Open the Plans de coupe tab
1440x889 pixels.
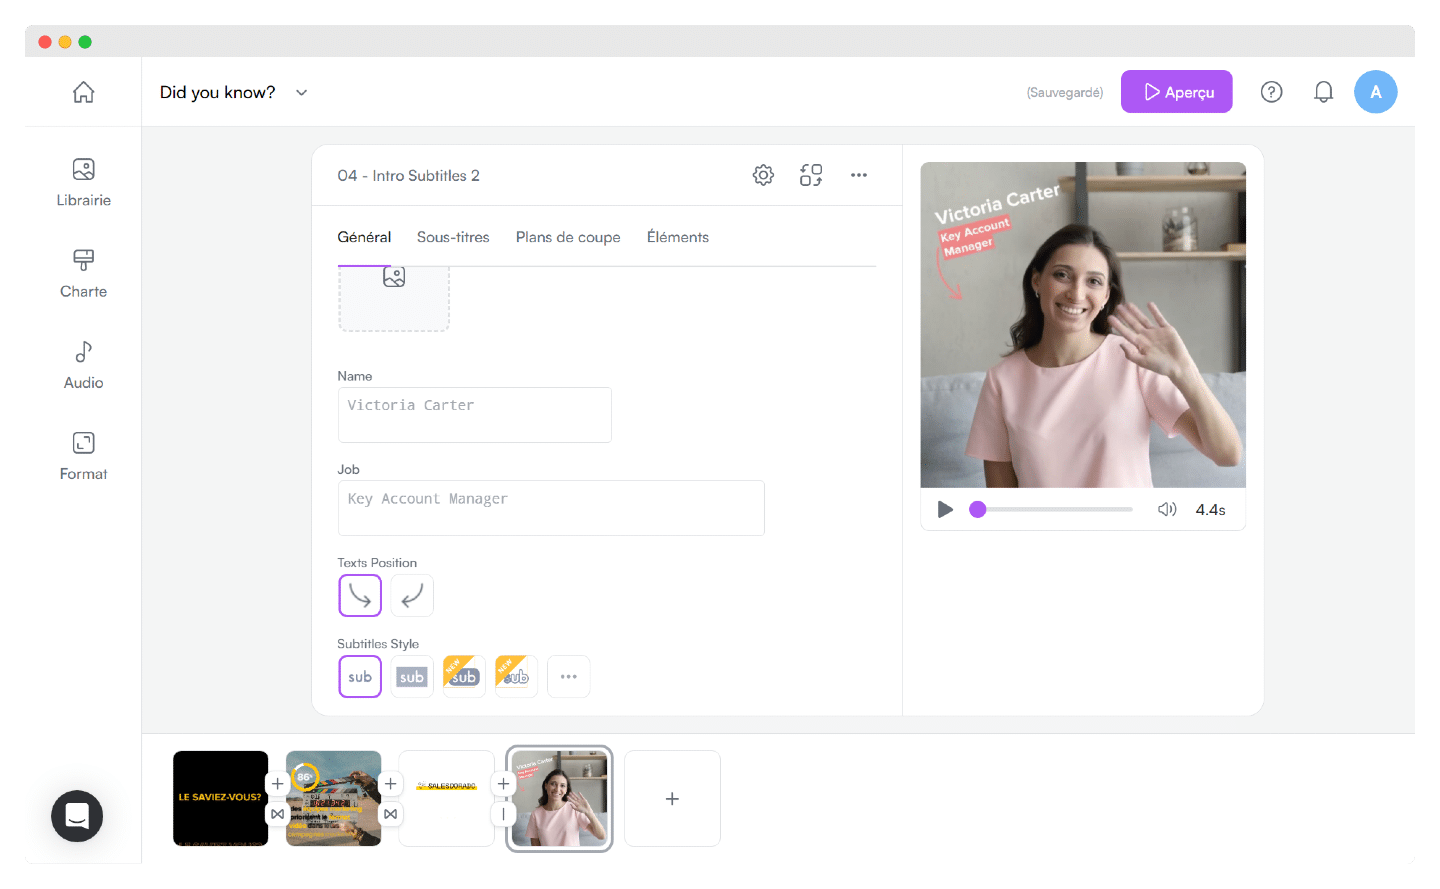click(568, 237)
